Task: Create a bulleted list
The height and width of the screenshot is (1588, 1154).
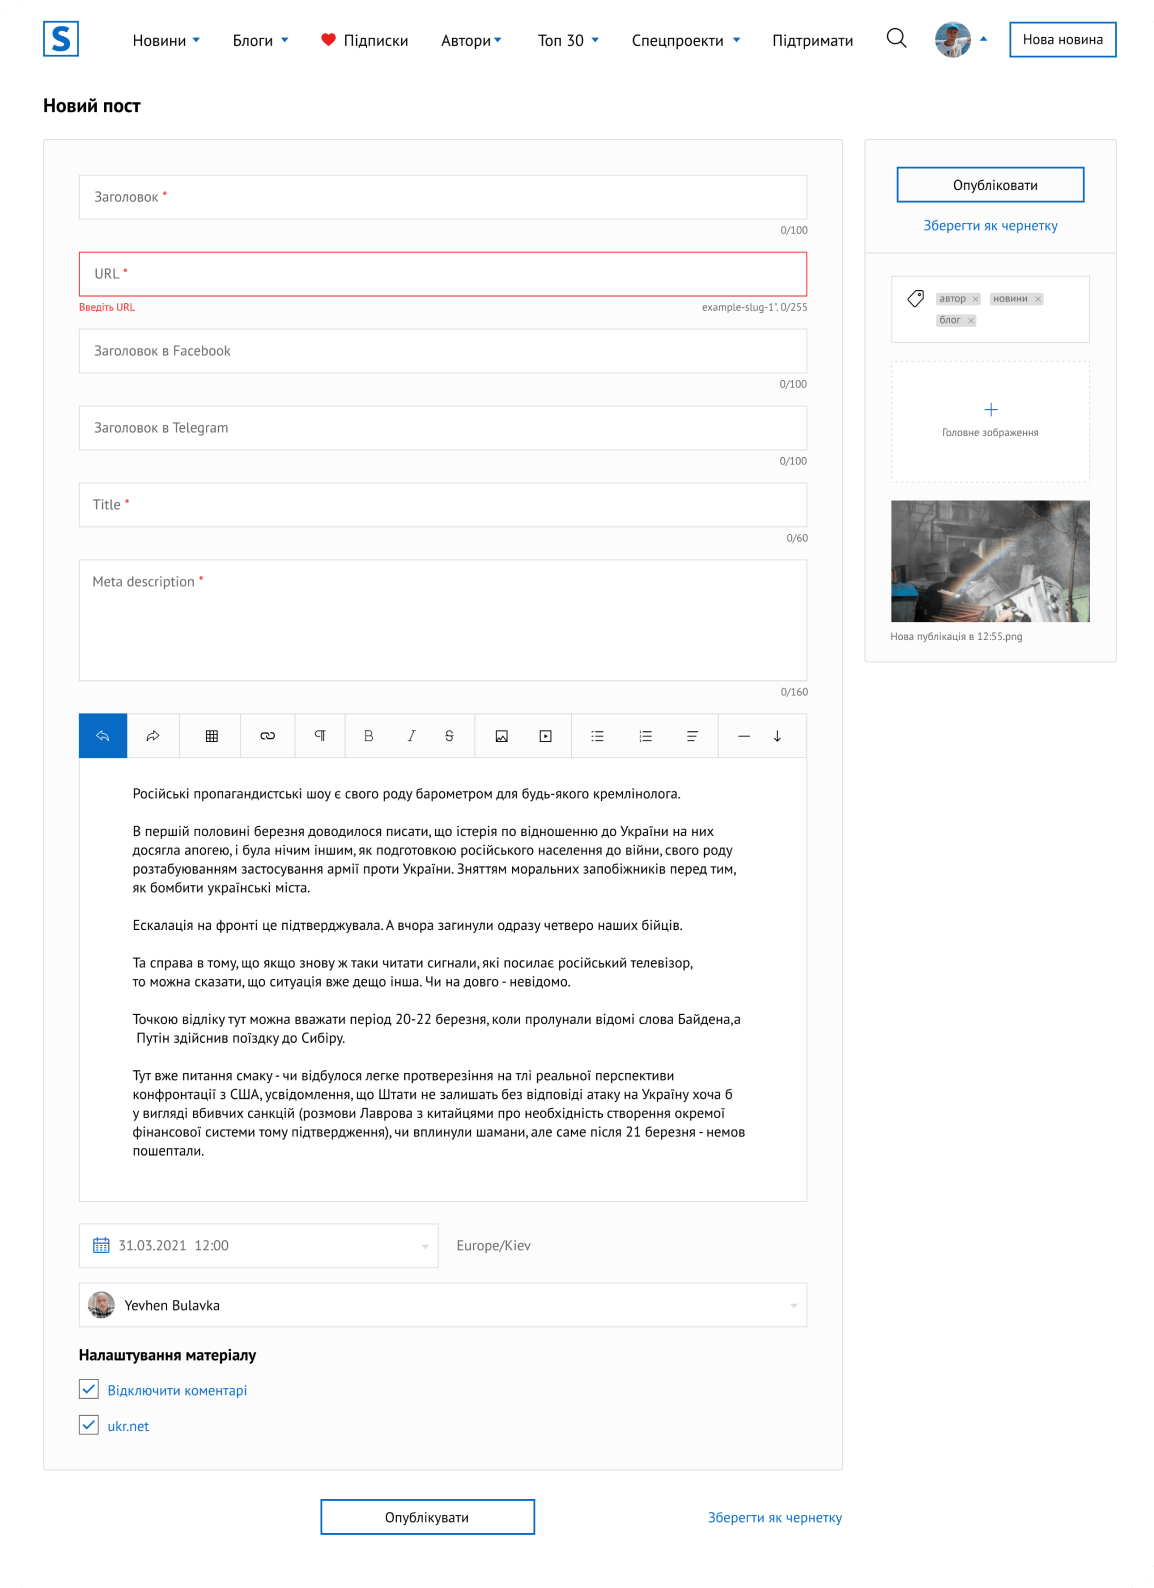Action: coord(597,736)
